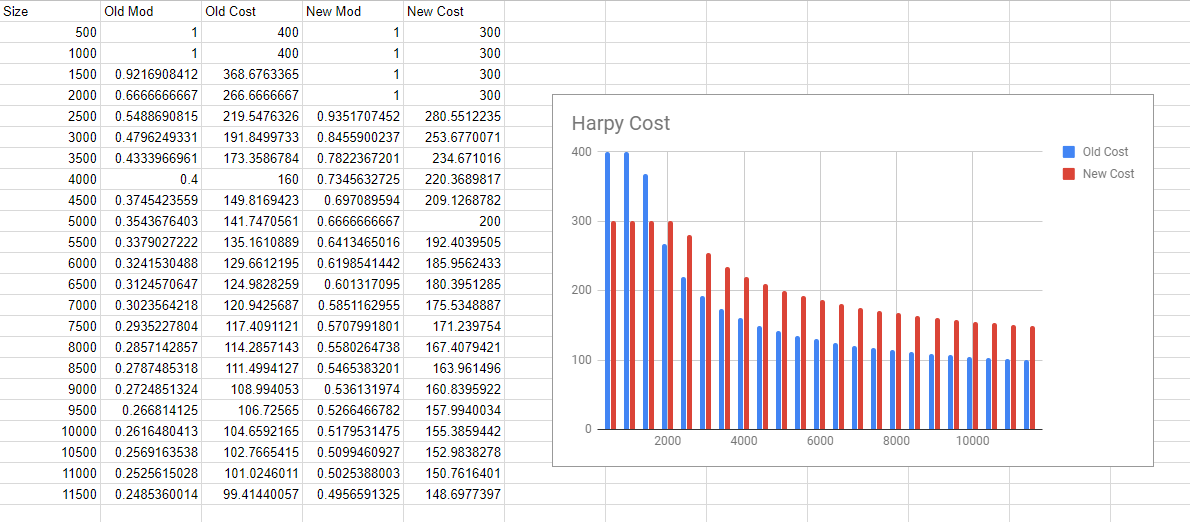Select Old Cost cell 219.5476326
The image size is (1190, 522).
click(x=252, y=117)
